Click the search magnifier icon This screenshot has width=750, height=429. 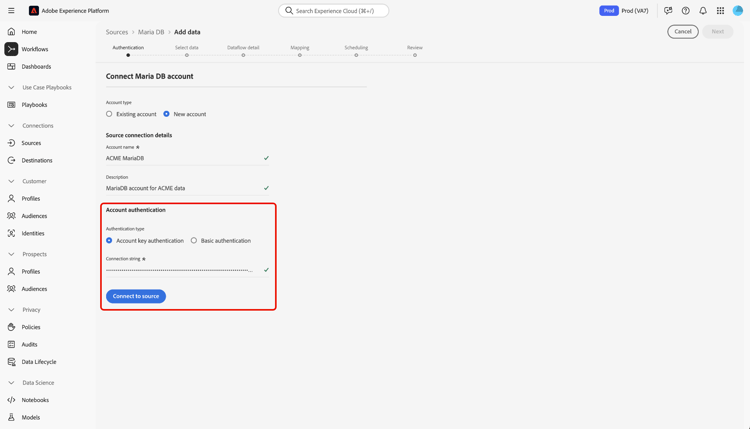(289, 11)
